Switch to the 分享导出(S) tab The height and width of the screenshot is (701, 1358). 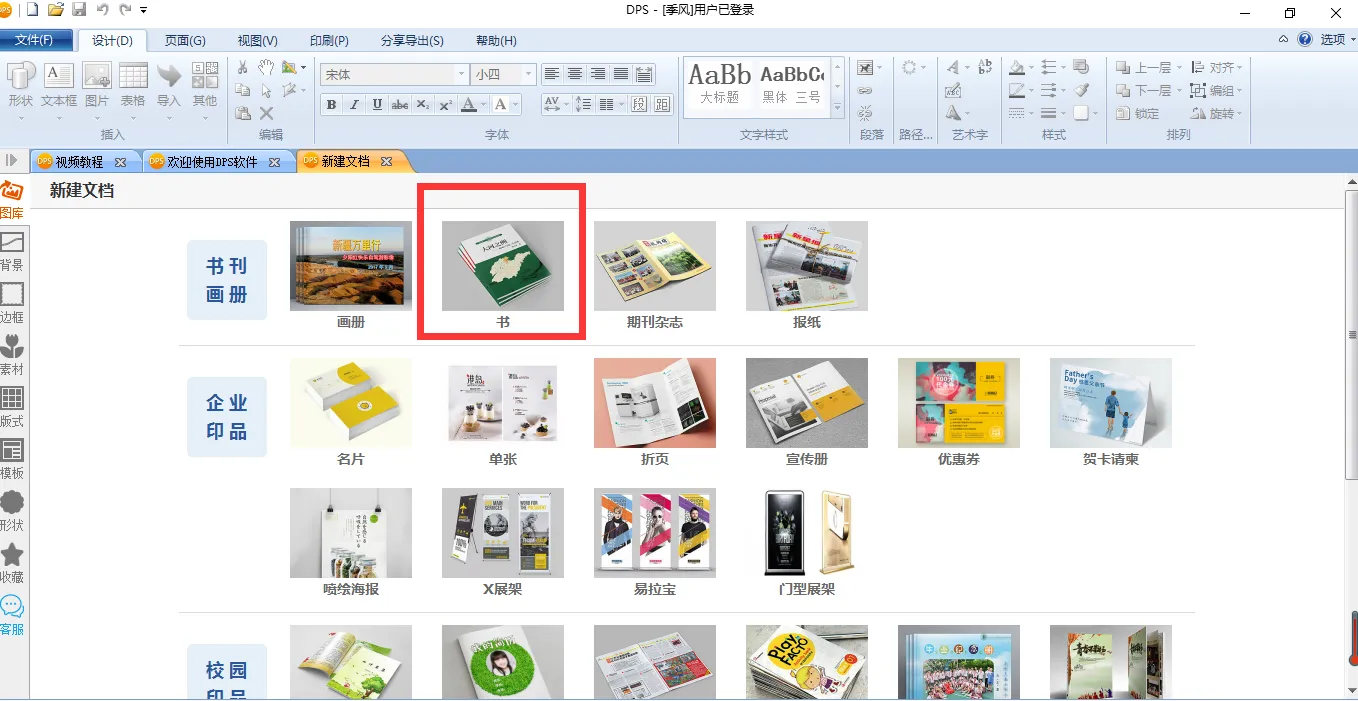(x=412, y=41)
